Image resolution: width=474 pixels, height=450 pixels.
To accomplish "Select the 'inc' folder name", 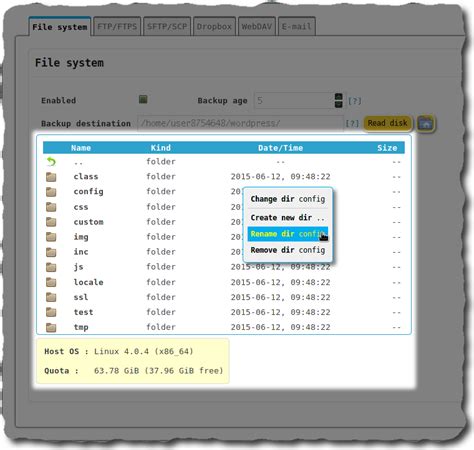I will click(x=81, y=252).
